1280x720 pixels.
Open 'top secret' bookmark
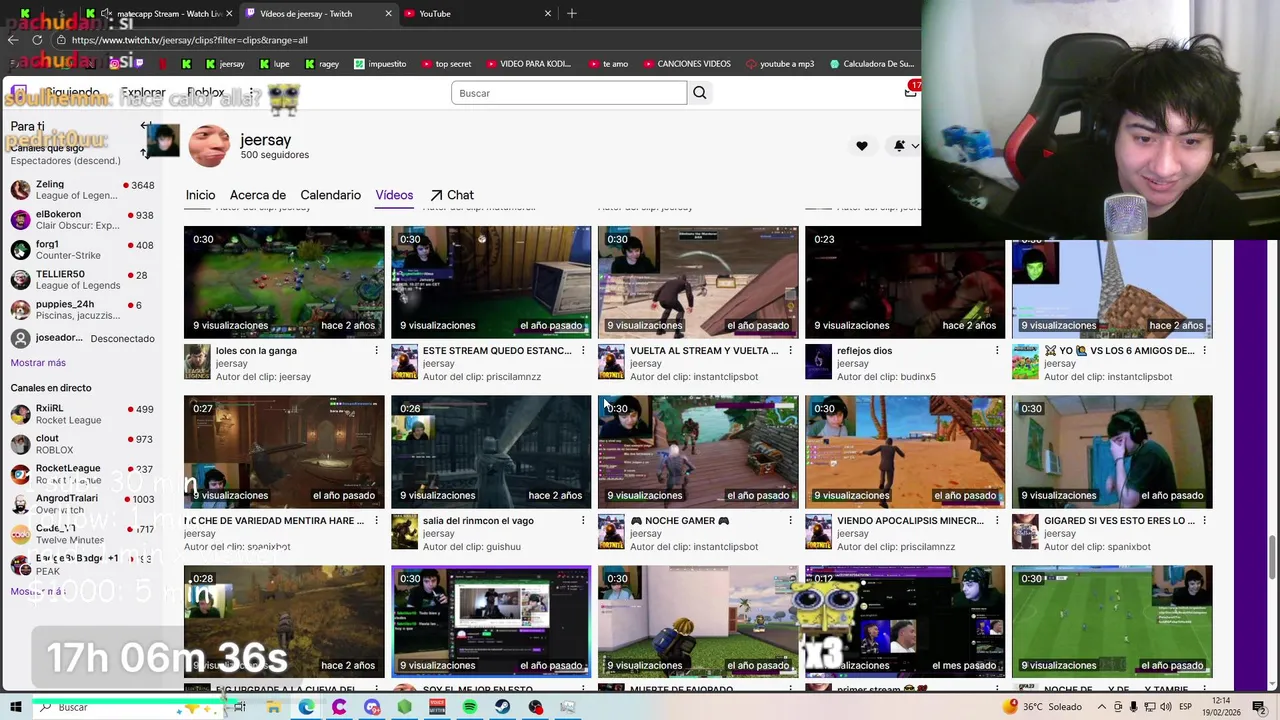pyautogui.click(x=446, y=64)
